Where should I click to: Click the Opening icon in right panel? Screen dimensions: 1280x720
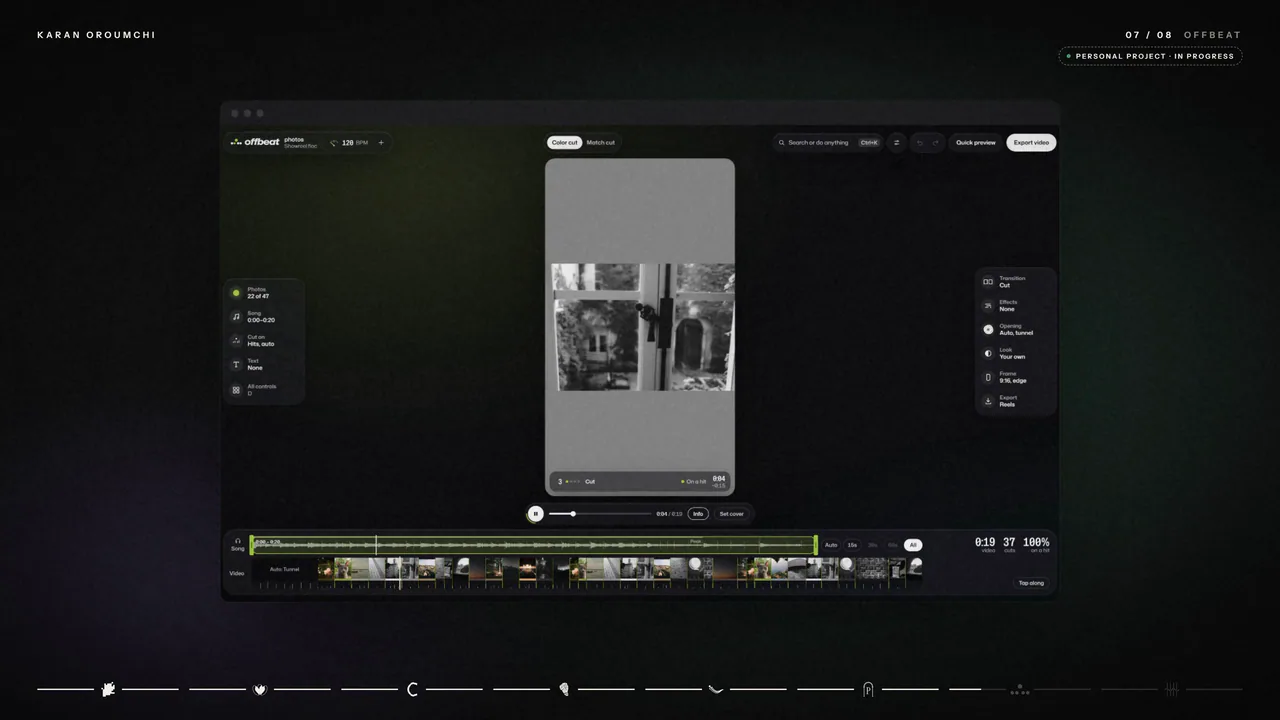click(x=988, y=329)
